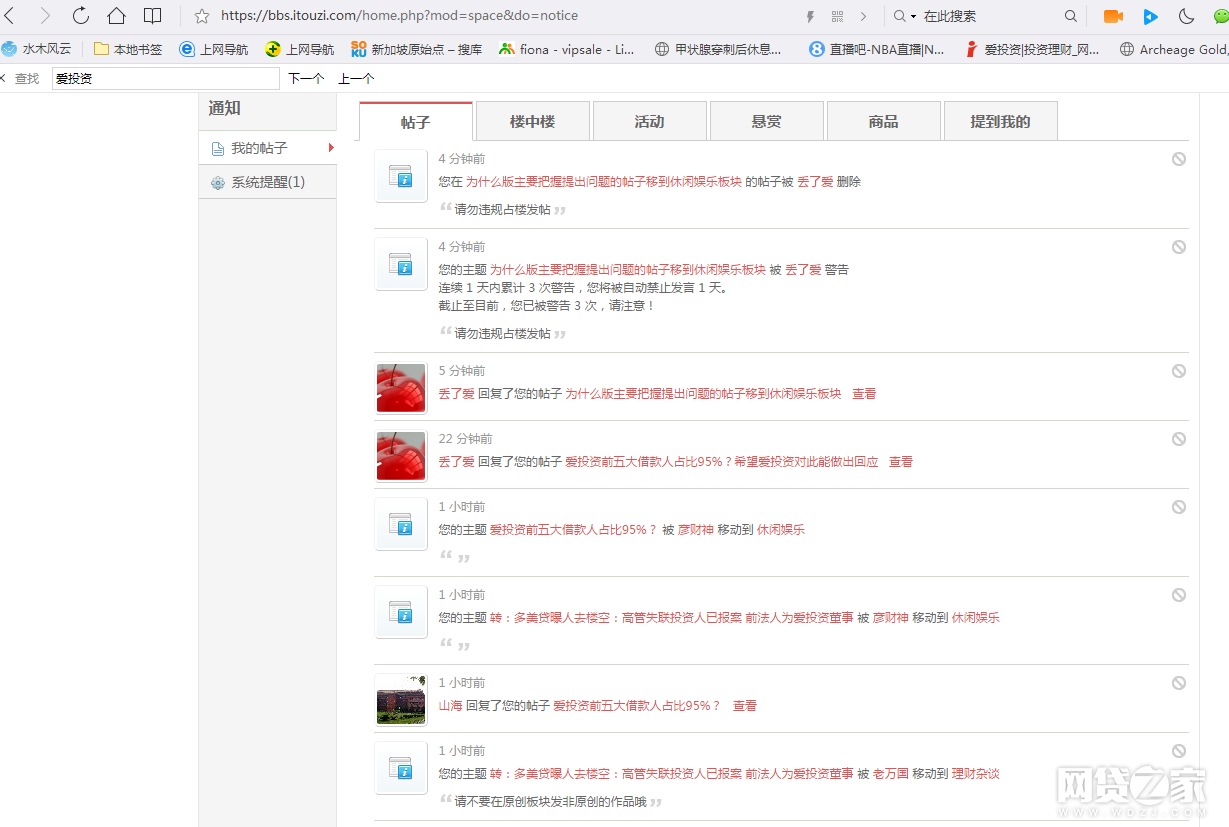Open the search engine dropdown arrow
The width and height of the screenshot is (1229, 827).
click(913, 17)
